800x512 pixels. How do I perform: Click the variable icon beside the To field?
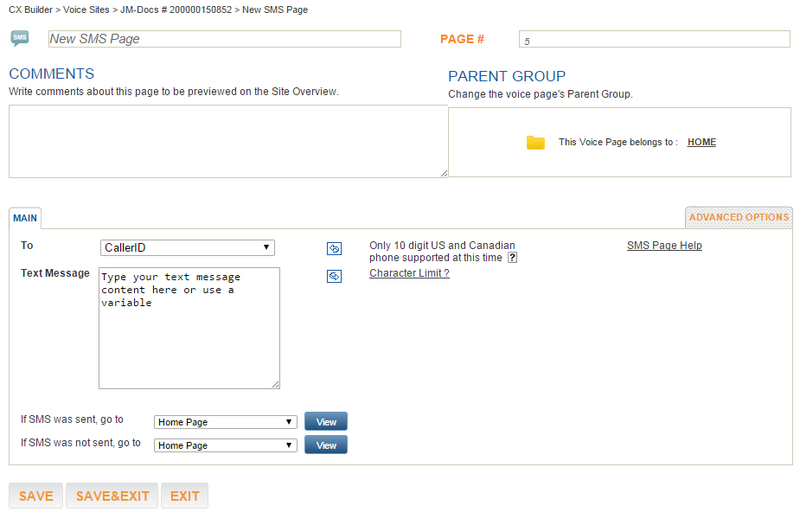[334, 248]
